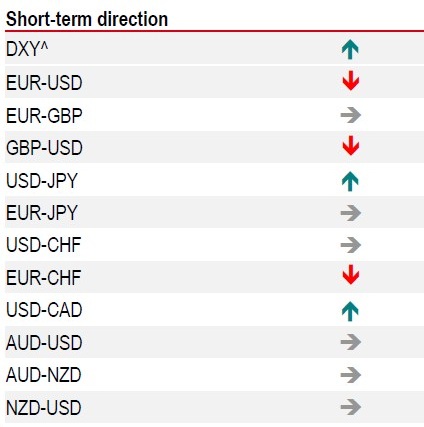Image resolution: width=424 pixels, height=427 pixels.
Task: Select the USD-JPY pair label
Action: 42,181
